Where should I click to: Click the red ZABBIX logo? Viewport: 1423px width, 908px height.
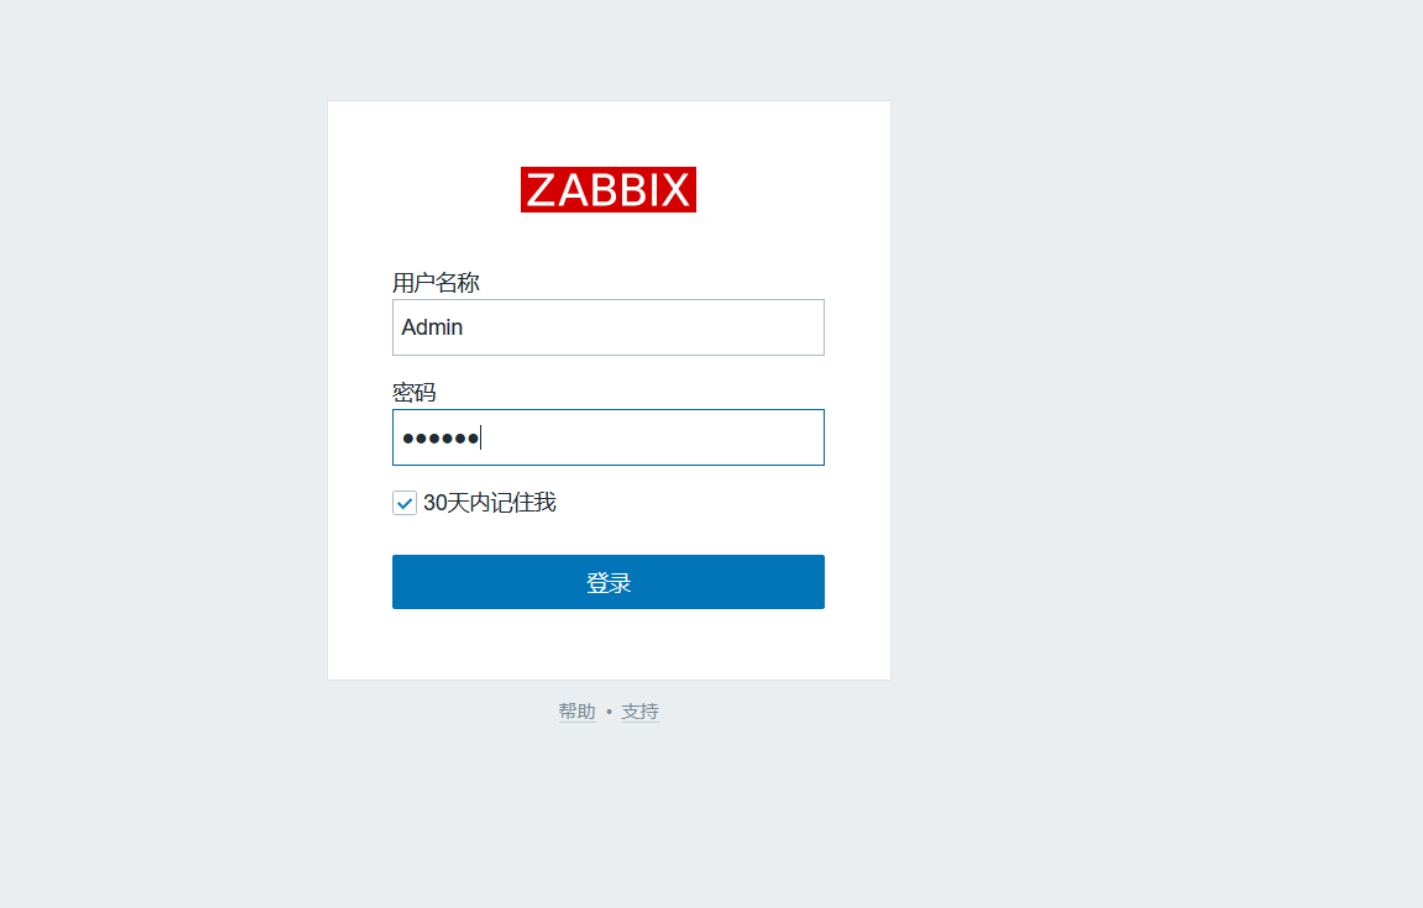[x=608, y=189]
